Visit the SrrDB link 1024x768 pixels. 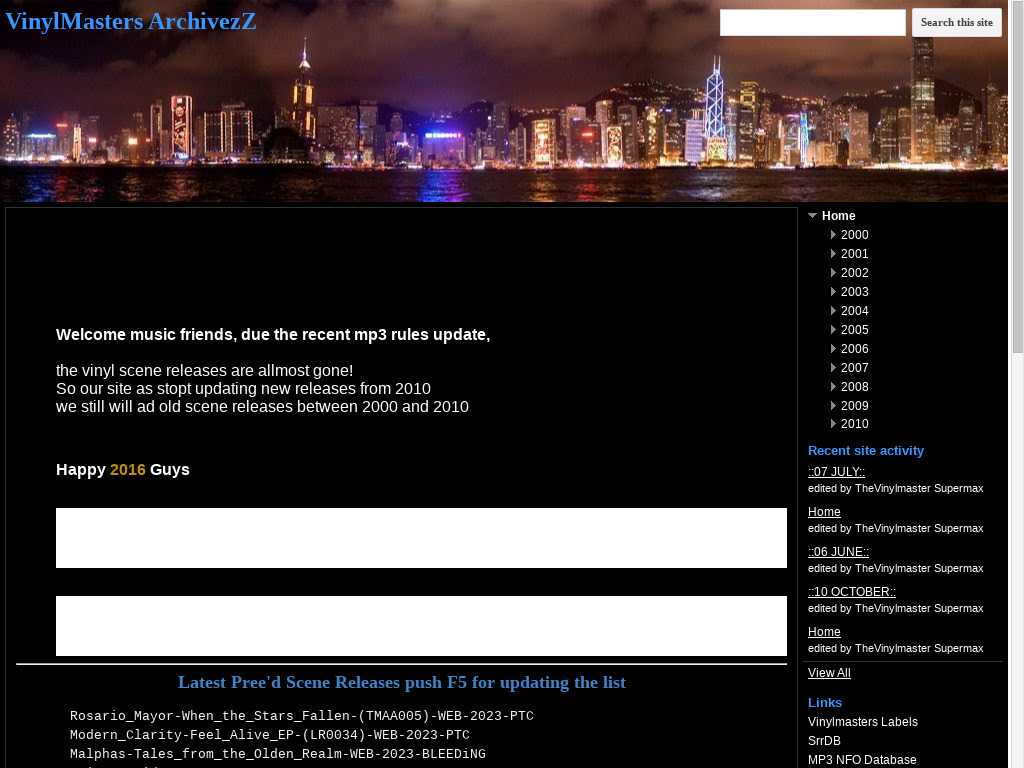tap(824, 741)
